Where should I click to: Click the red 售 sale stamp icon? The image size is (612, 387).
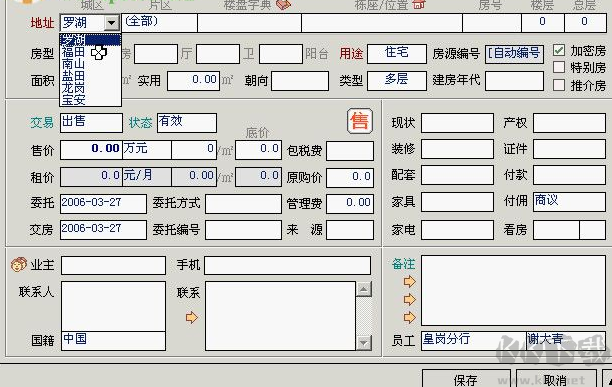coord(359,121)
